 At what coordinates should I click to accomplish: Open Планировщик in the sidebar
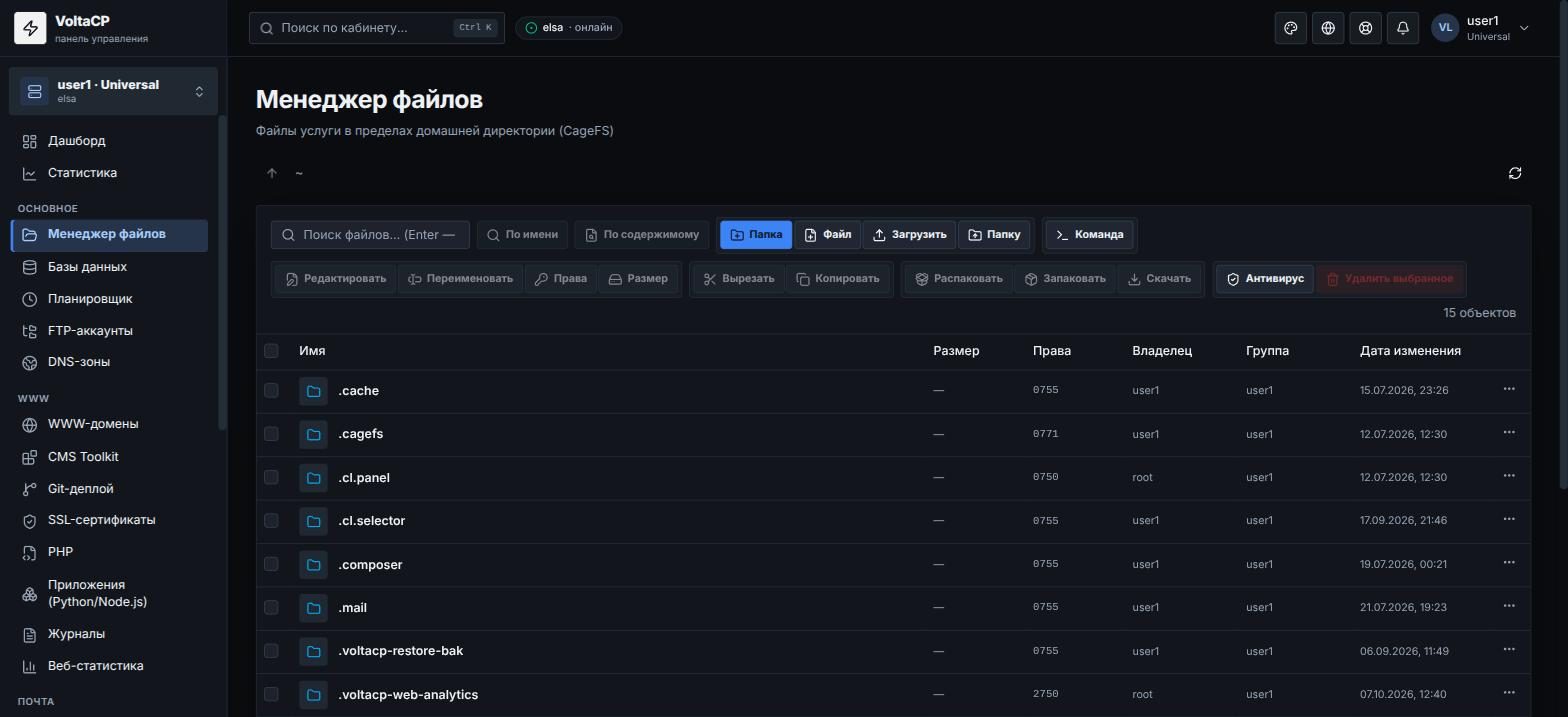coord(110,299)
